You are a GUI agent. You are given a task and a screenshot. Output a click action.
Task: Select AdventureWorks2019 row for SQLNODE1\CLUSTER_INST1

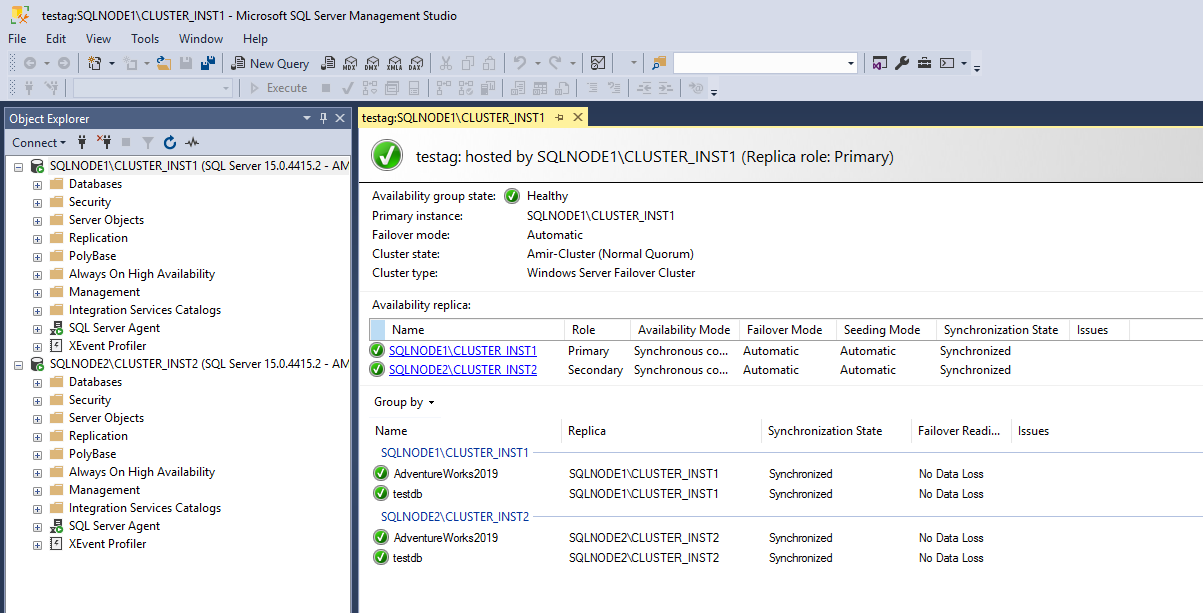[x=785, y=474]
